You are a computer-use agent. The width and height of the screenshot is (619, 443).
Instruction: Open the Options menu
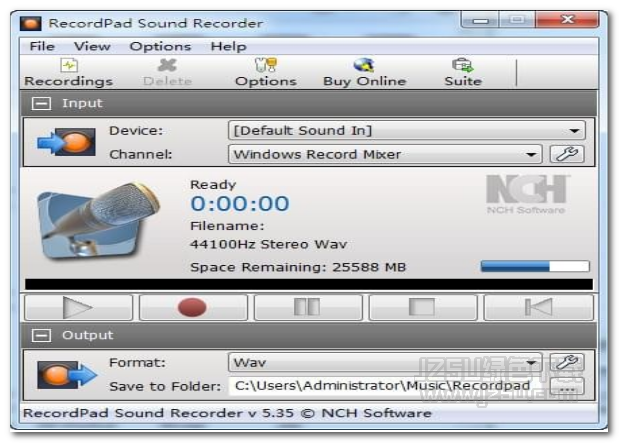pos(160,46)
